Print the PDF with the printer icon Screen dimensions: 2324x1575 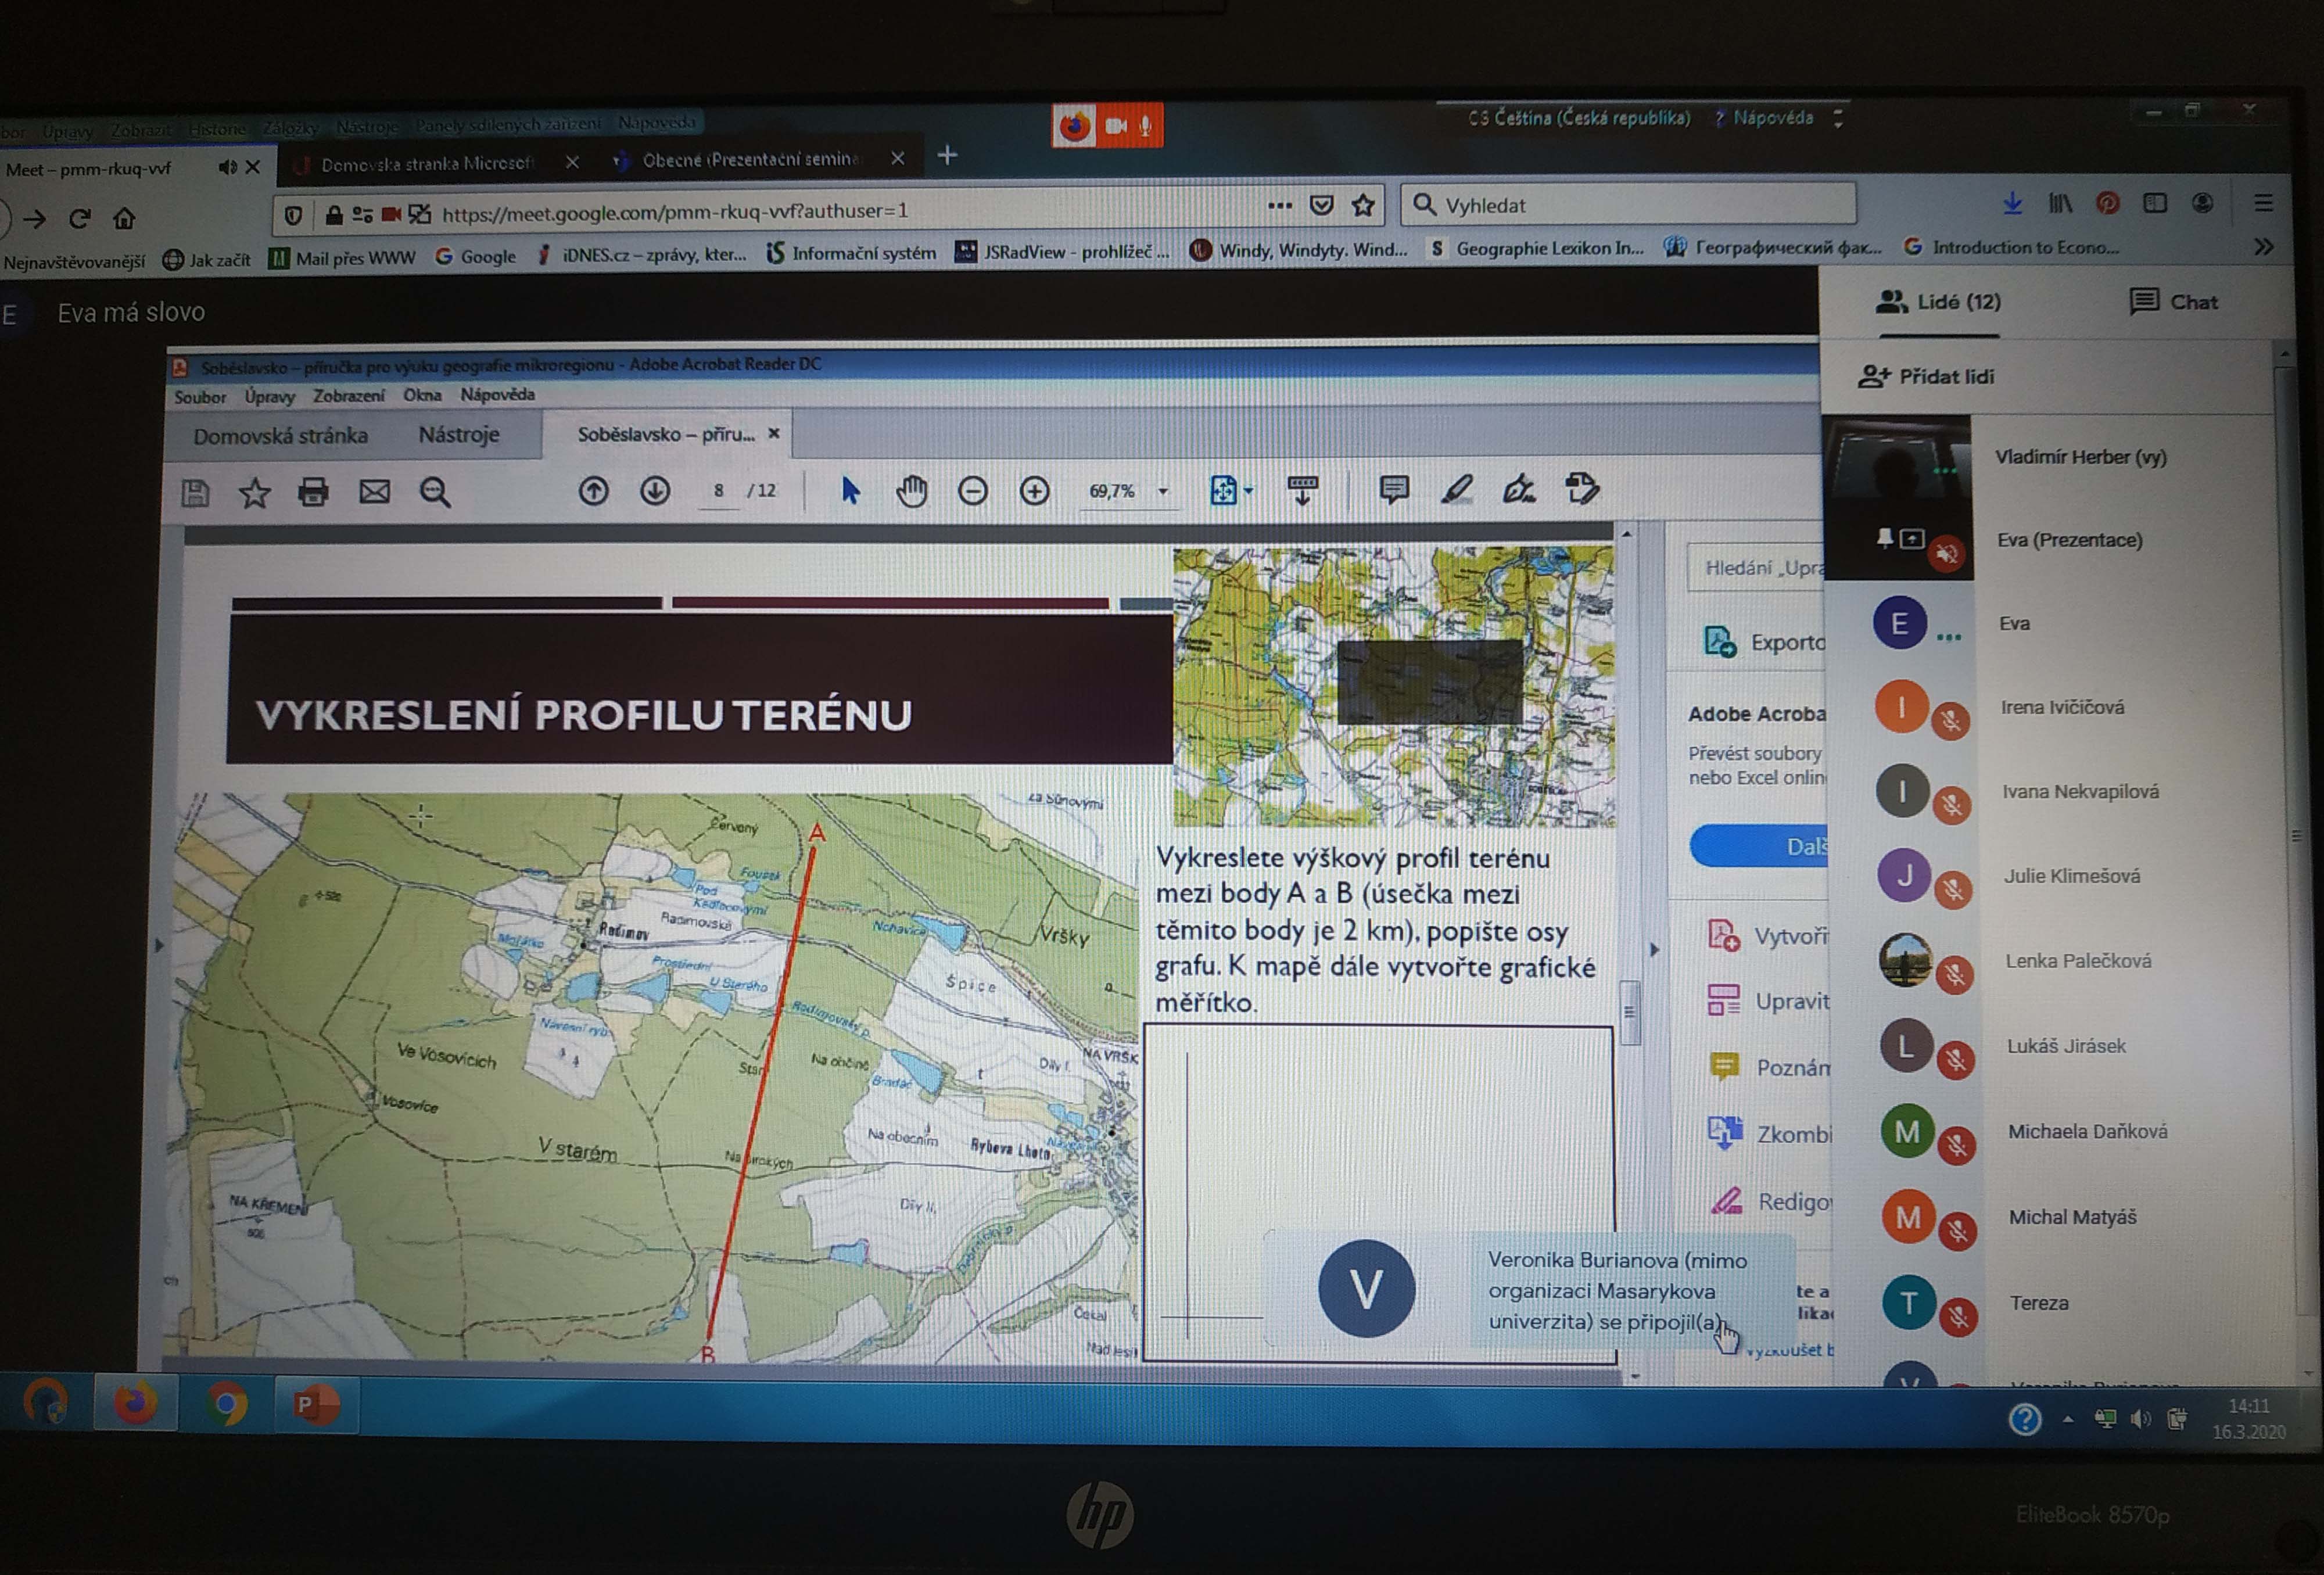click(x=313, y=491)
